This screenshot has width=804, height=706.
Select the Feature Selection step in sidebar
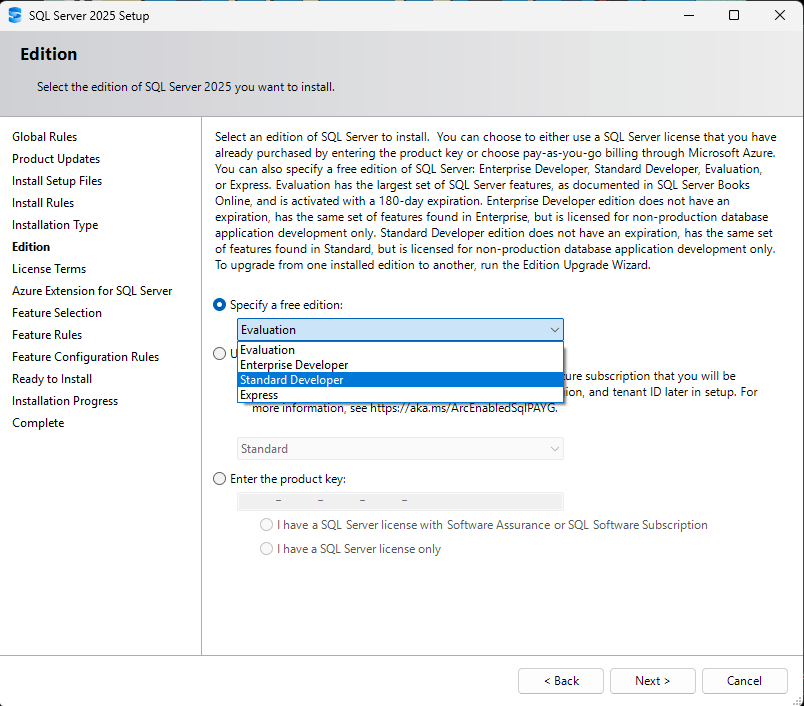coord(57,313)
